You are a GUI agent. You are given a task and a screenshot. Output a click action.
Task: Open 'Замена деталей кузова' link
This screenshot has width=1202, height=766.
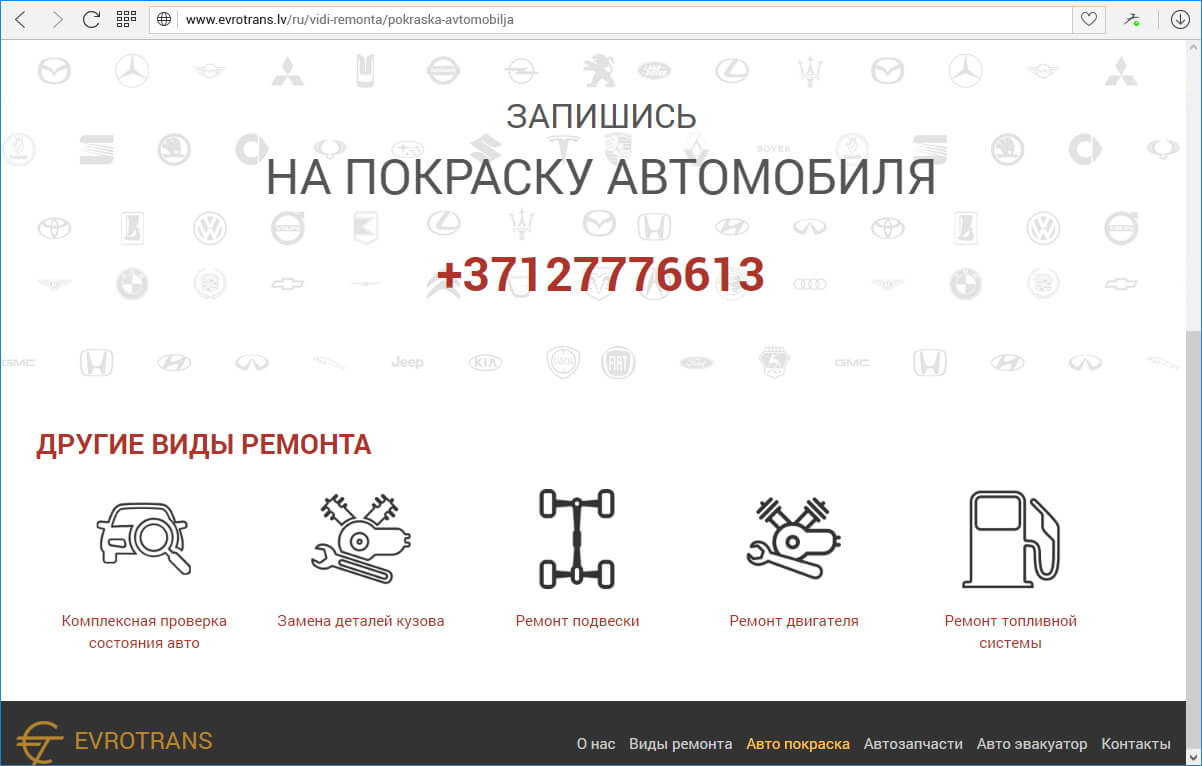tap(361, 621)
